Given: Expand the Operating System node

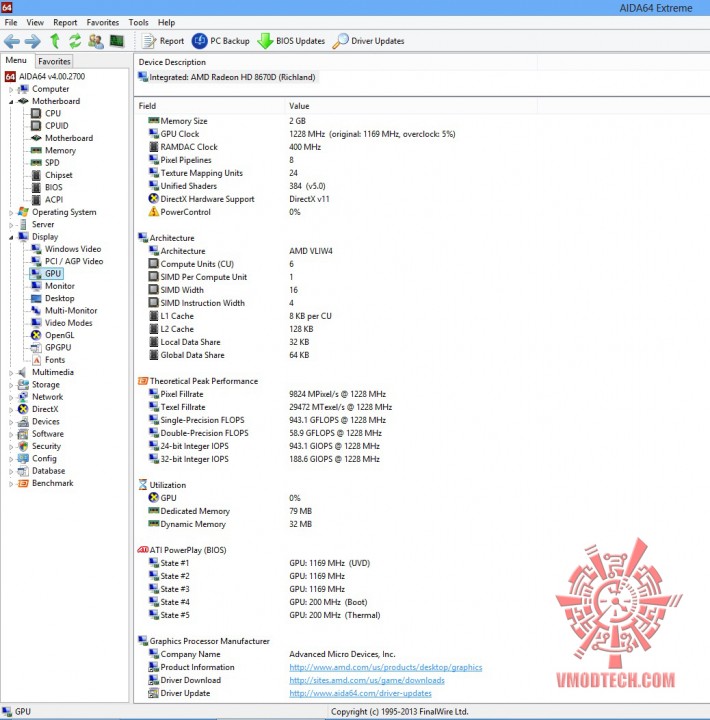Looking at the screenshot, I should tap(11, 213).
